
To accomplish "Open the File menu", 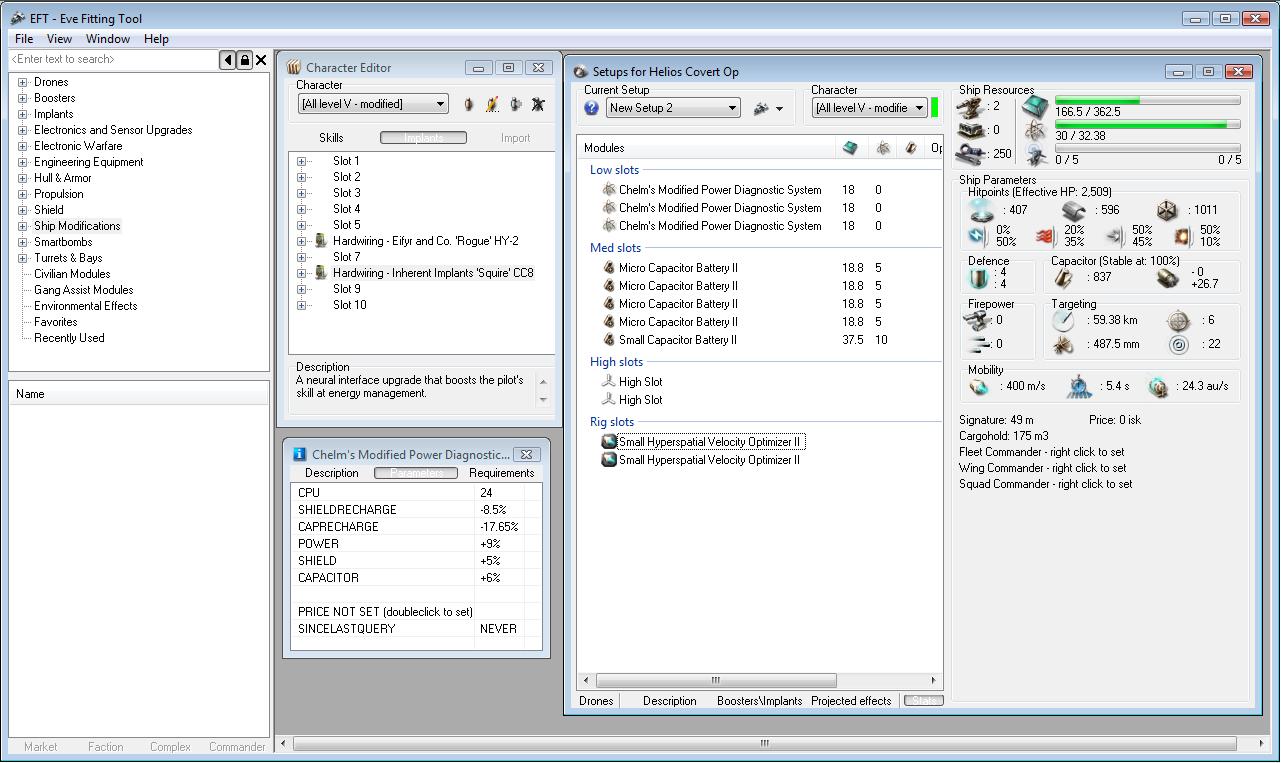I will coord(24,39).
